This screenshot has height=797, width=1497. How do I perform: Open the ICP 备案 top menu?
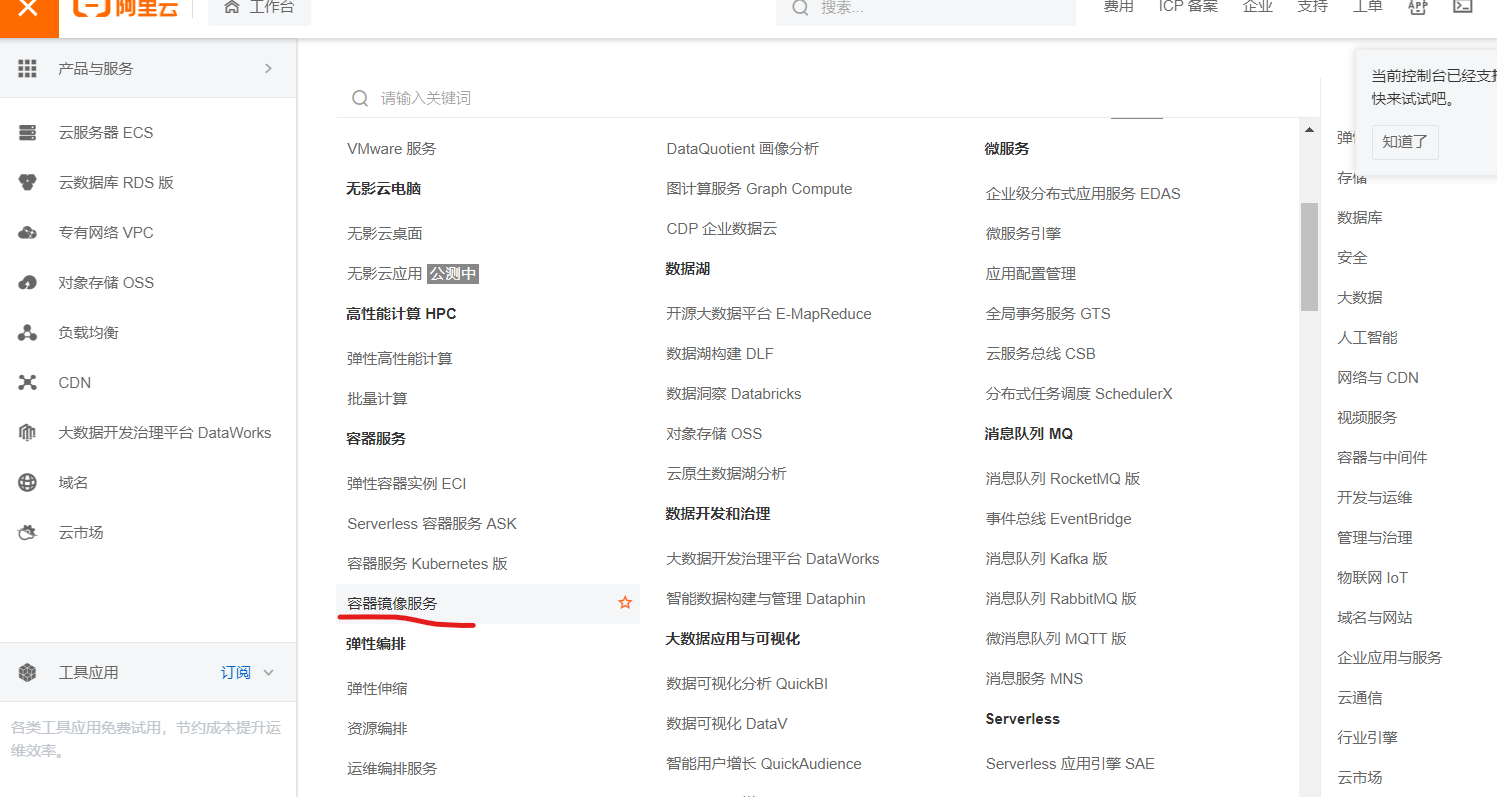1188,6
